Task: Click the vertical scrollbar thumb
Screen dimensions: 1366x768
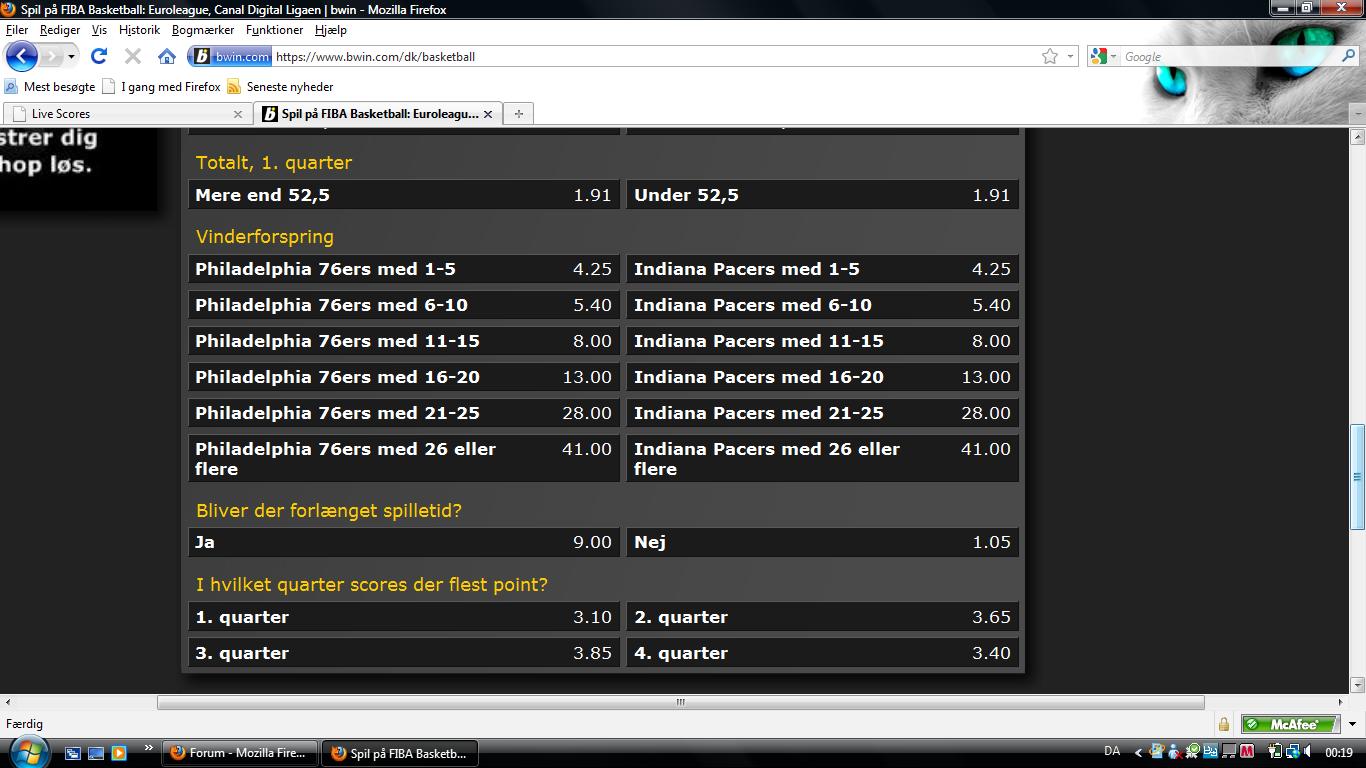Action: pyautogui.click(x=1357, y=476)
